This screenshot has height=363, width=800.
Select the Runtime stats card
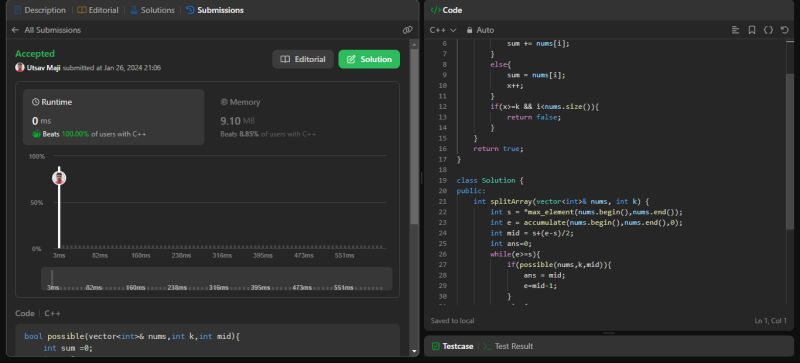click(113, 117)
